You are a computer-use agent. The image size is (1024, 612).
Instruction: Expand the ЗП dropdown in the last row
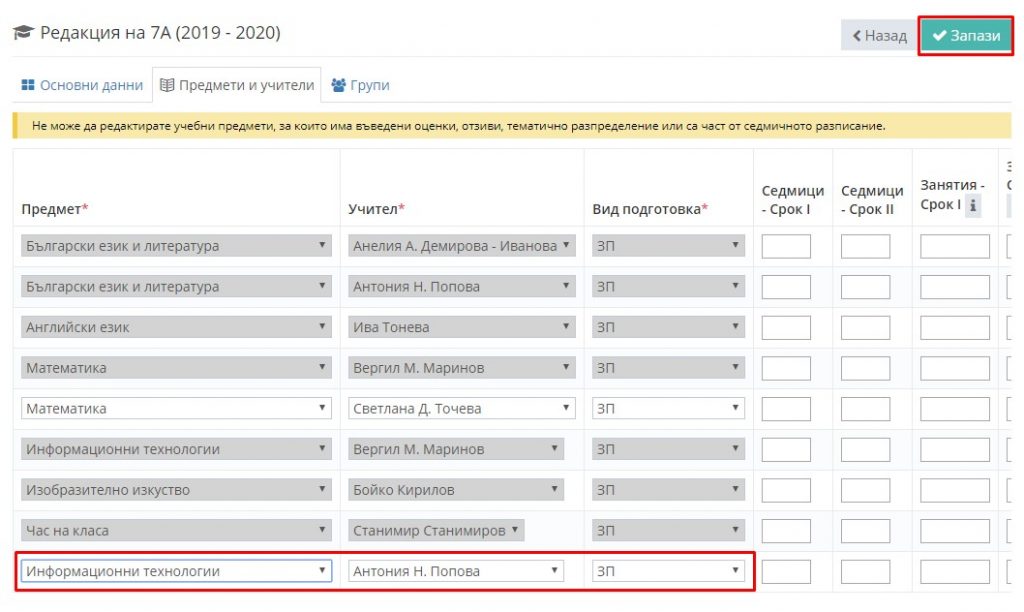(668, 571)
